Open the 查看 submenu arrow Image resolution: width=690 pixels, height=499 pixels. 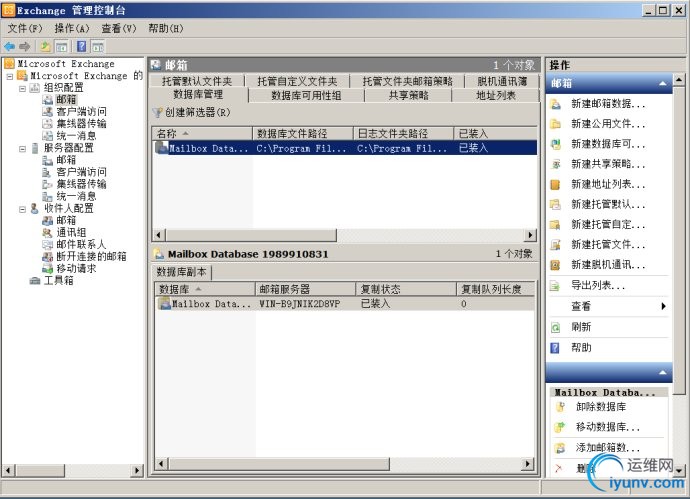click(x=664, y=306)
